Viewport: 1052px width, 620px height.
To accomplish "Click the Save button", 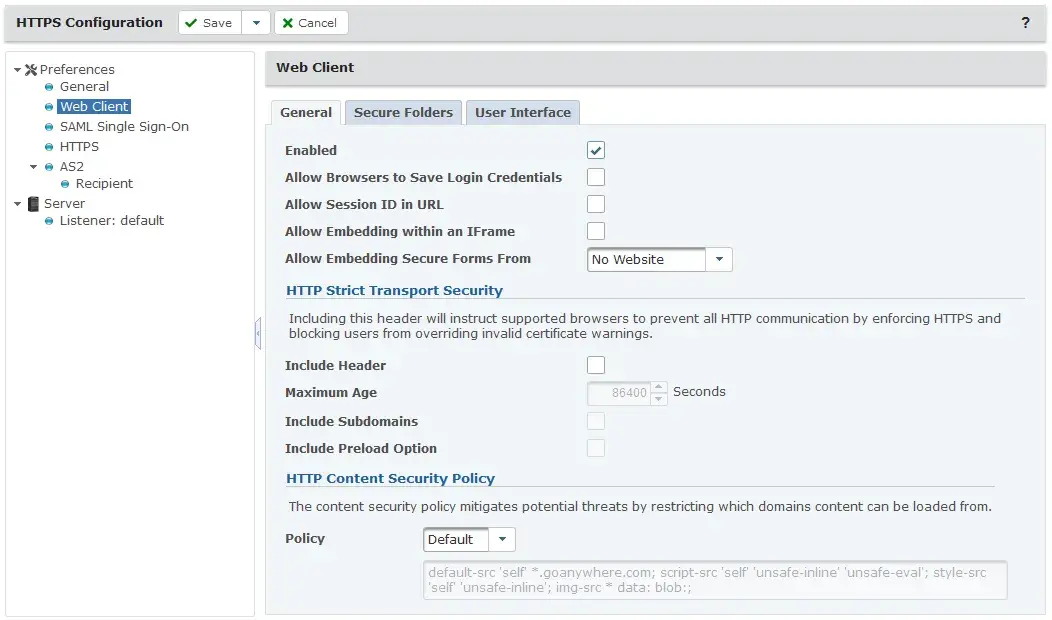I will tap(207, 21).
